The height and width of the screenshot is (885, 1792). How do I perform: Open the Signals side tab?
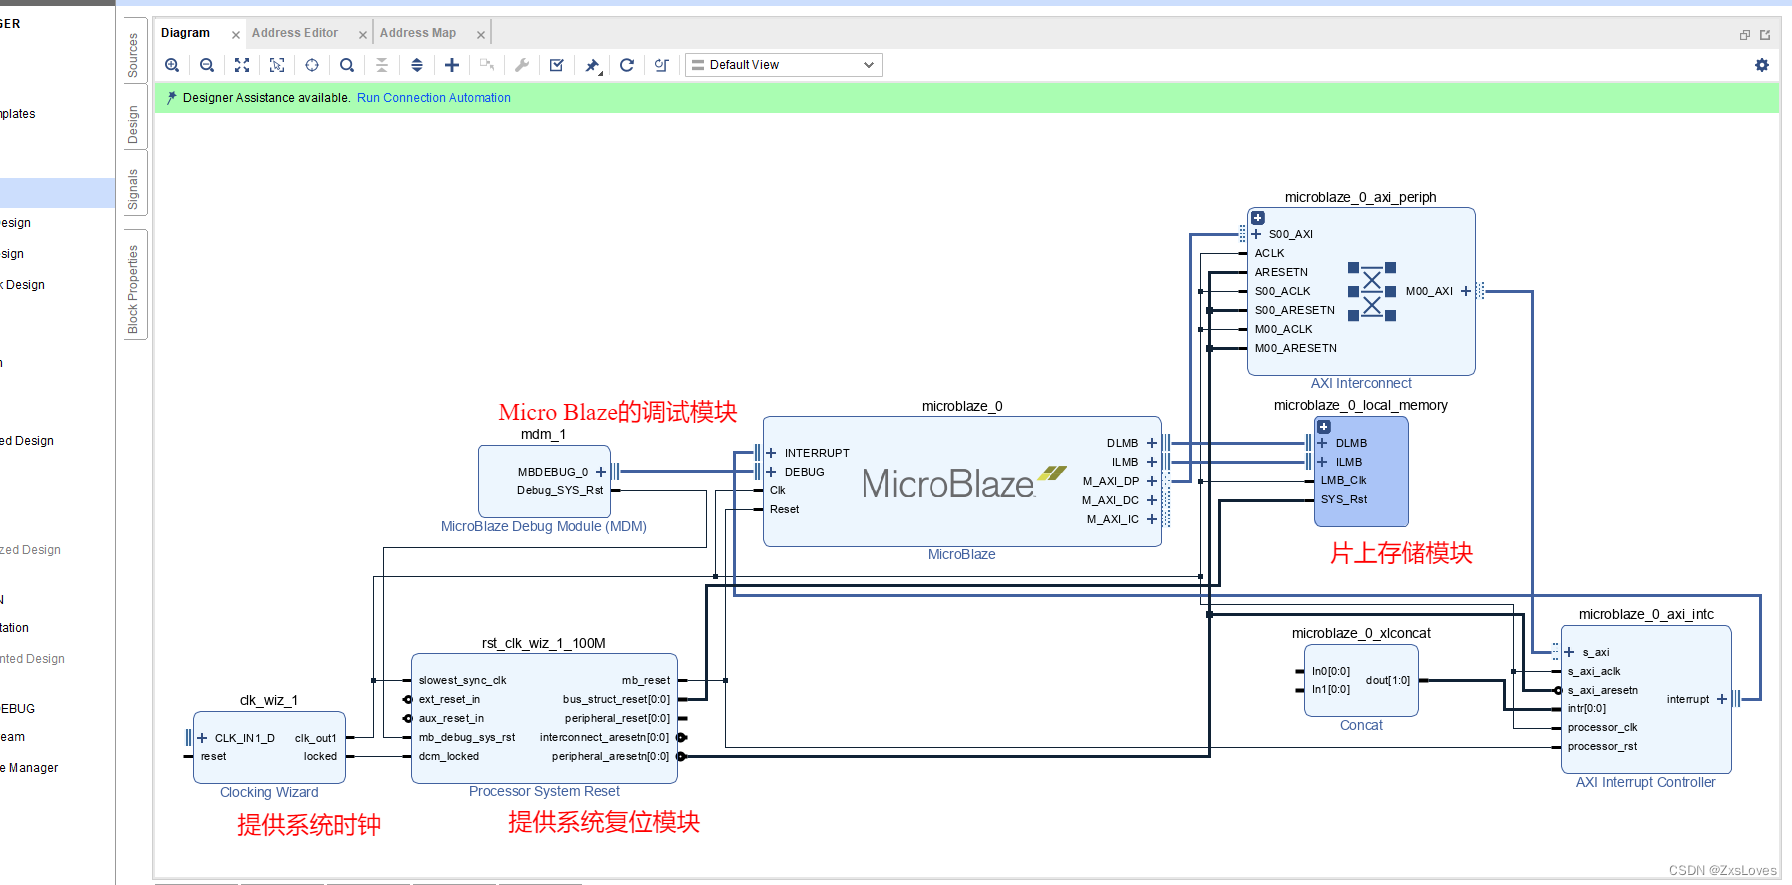tap(134, 189)
